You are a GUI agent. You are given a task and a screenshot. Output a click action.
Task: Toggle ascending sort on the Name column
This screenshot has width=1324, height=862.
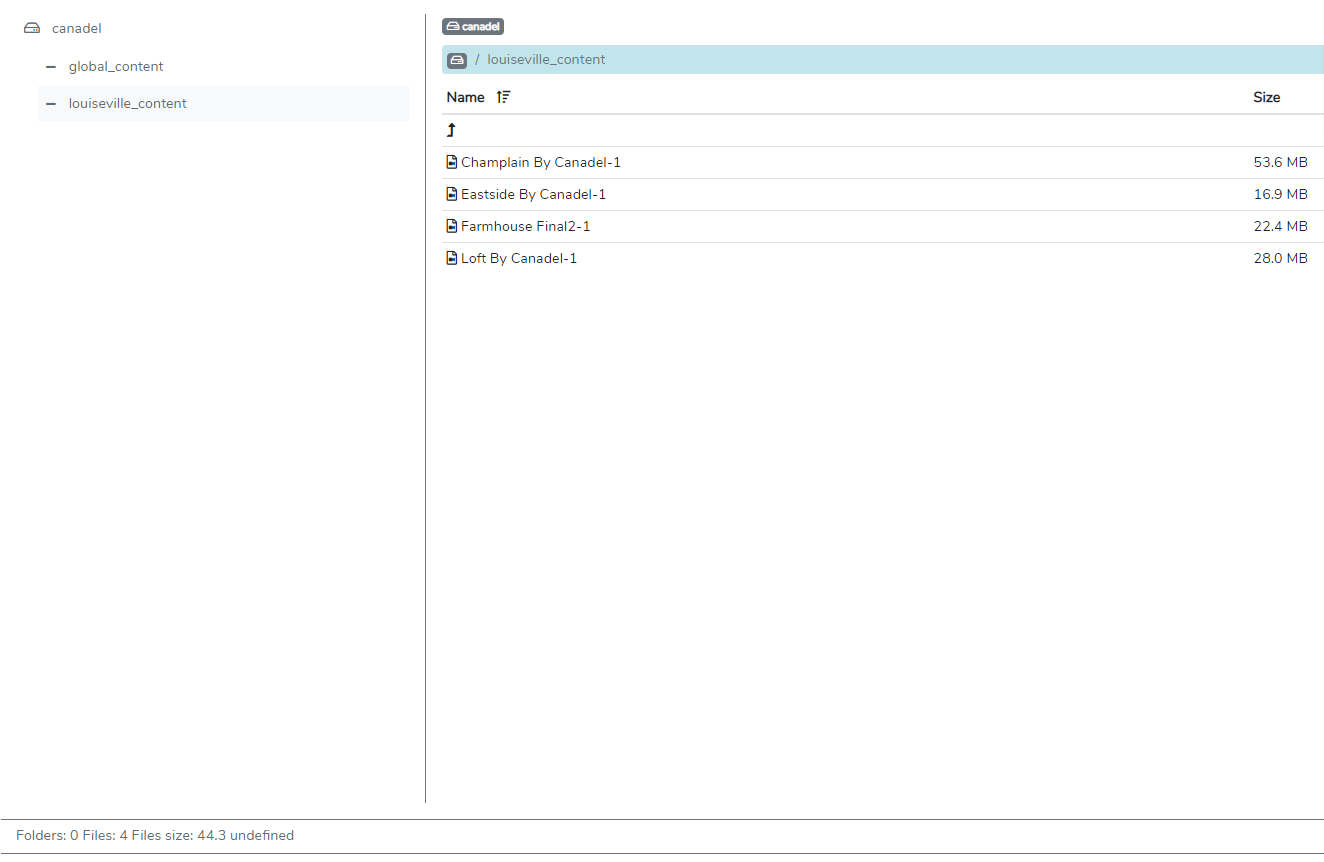point(504,96)
